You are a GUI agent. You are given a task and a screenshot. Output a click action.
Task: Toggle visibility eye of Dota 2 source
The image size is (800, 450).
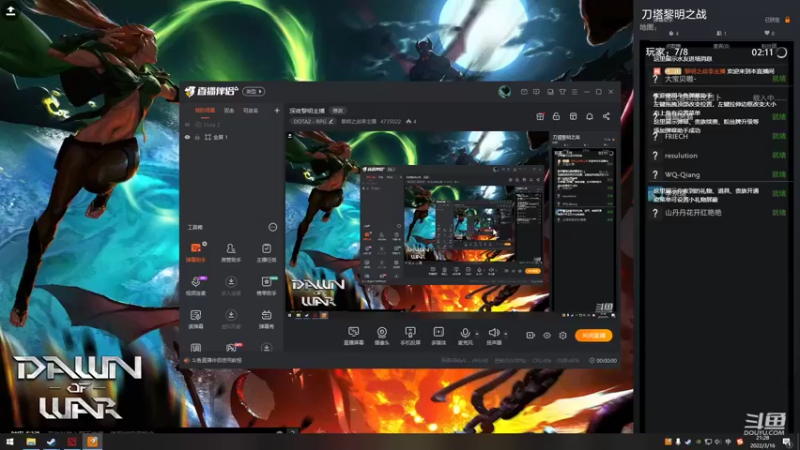(x=187, y=124)
